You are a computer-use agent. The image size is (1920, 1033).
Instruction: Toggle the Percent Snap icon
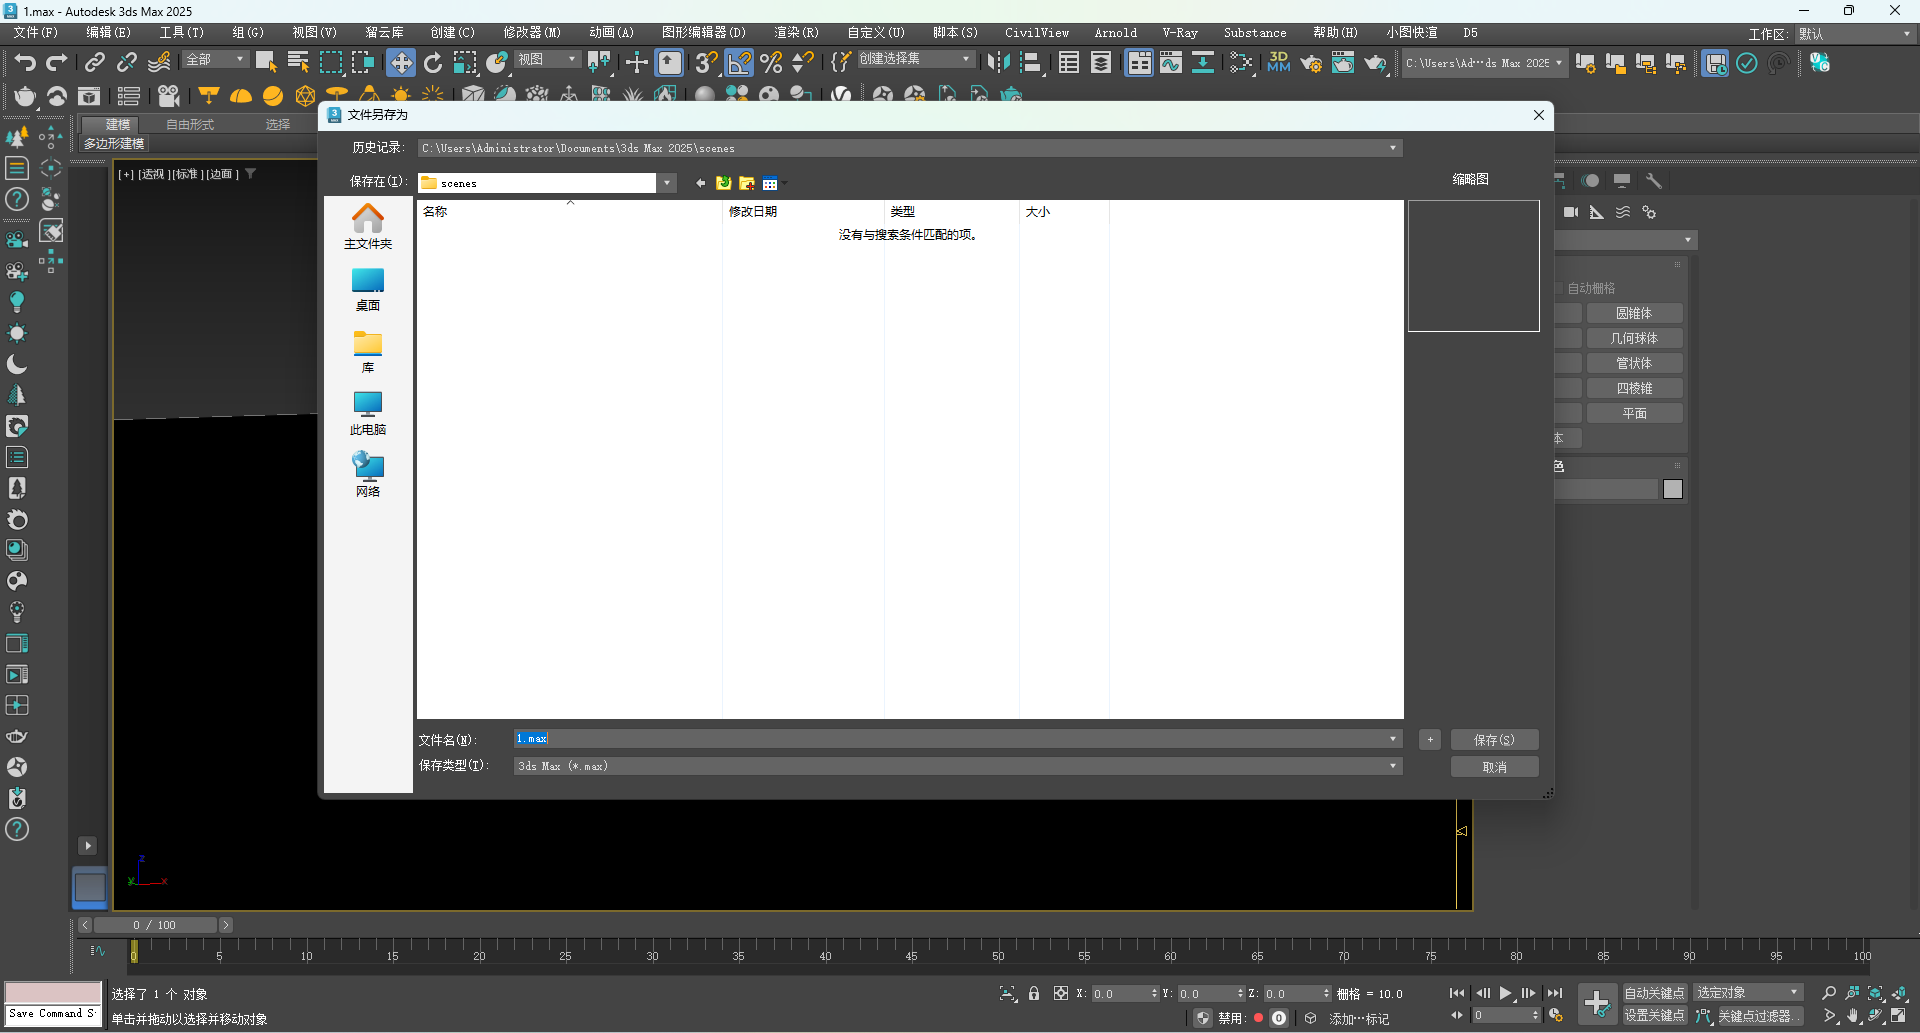(x=771, y=63)
